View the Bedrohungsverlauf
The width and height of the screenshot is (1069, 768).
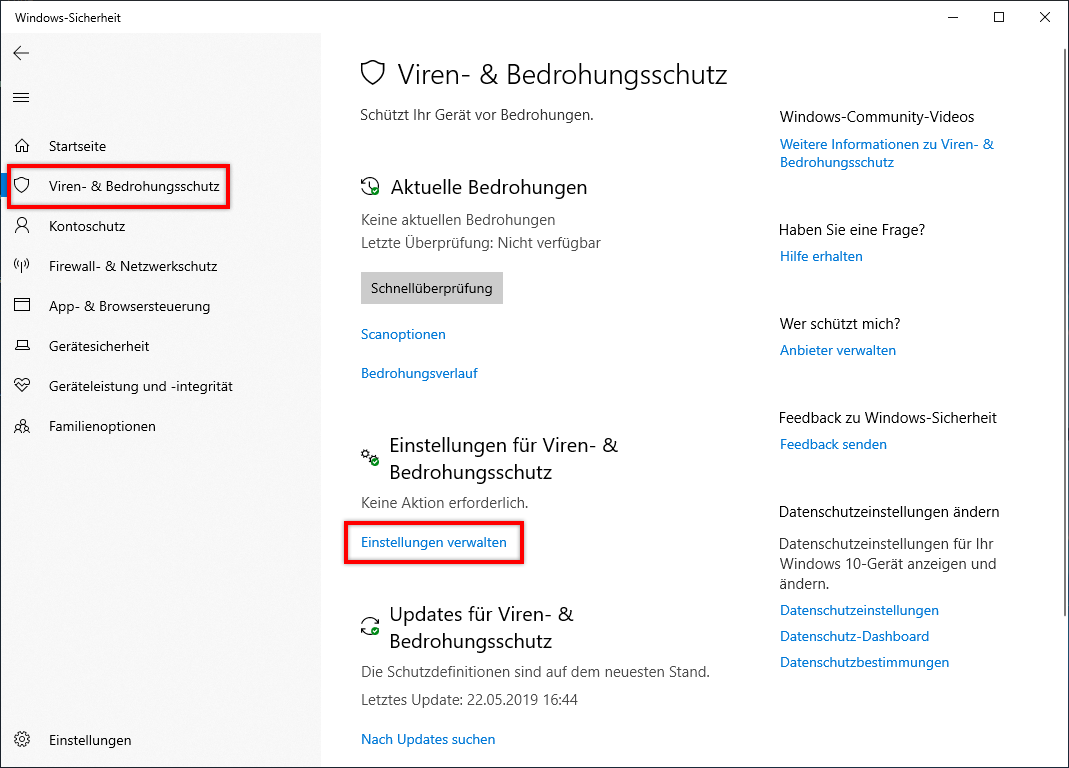(419, 372)
